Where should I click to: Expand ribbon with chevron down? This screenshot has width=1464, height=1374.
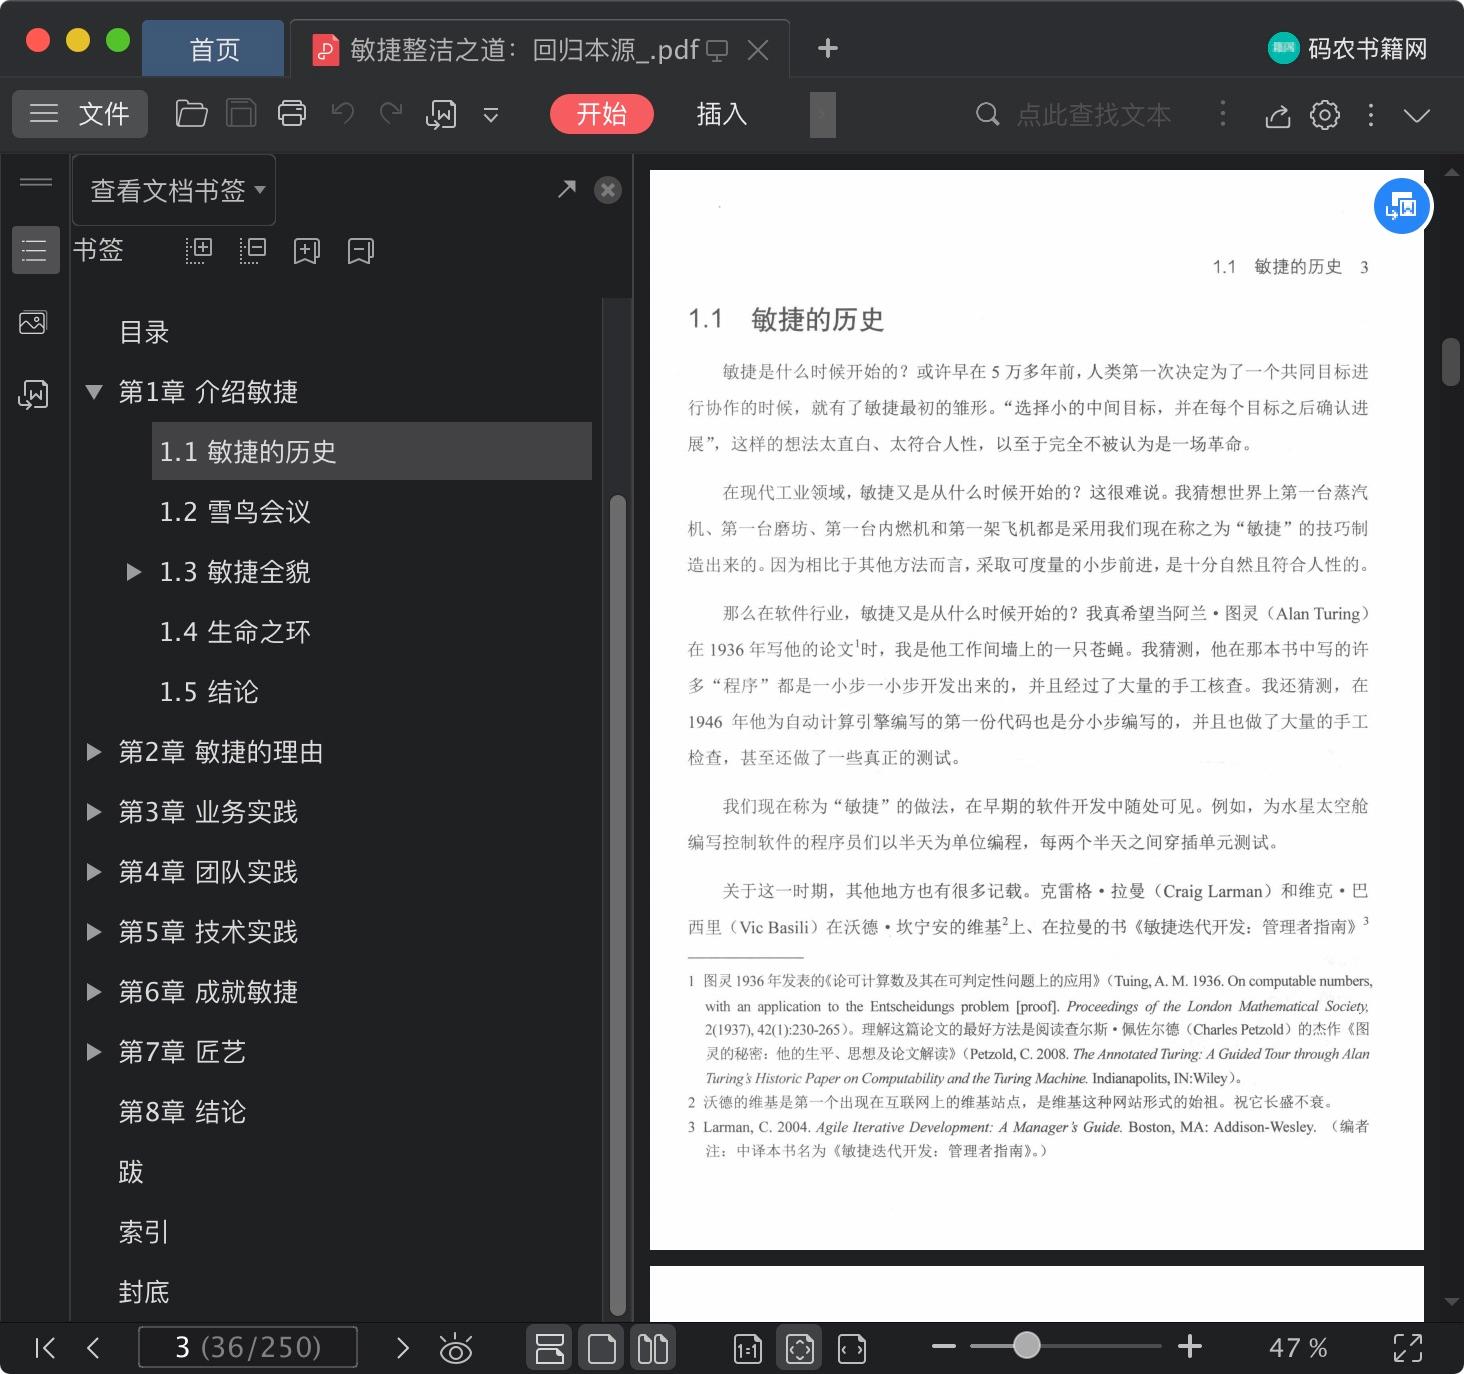pos(1416,115)
